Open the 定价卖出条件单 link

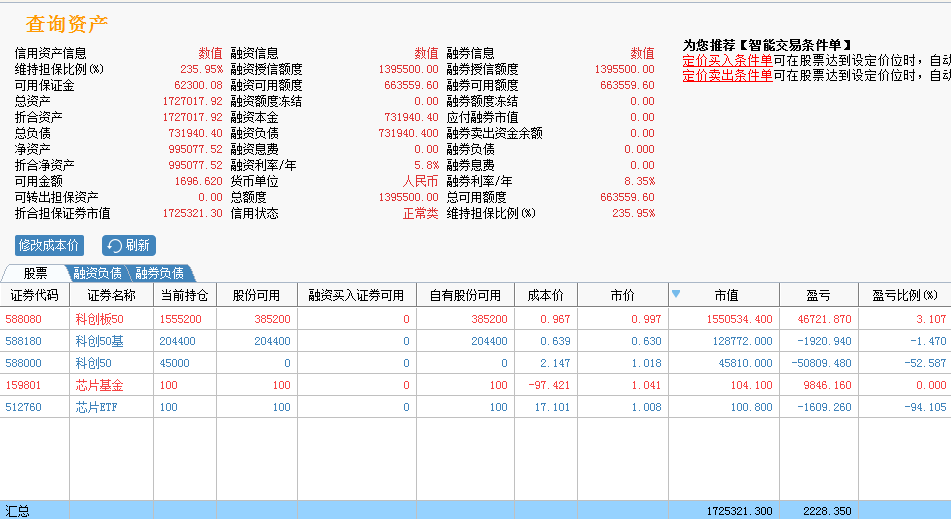(x=727, y=76)
